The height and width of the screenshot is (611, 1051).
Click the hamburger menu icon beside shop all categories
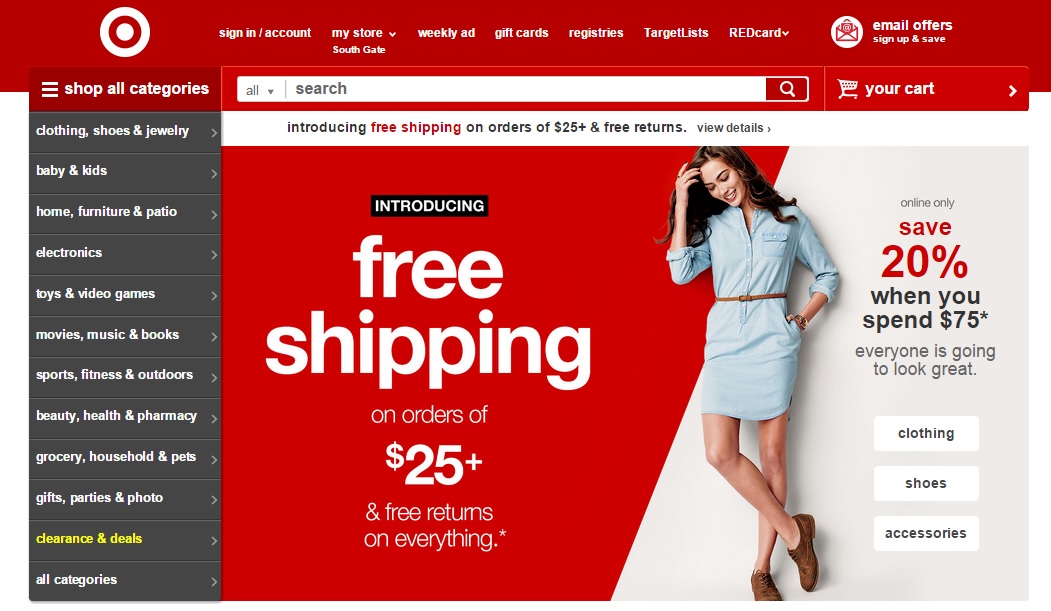pyautogui.click(x=50, y=89)
